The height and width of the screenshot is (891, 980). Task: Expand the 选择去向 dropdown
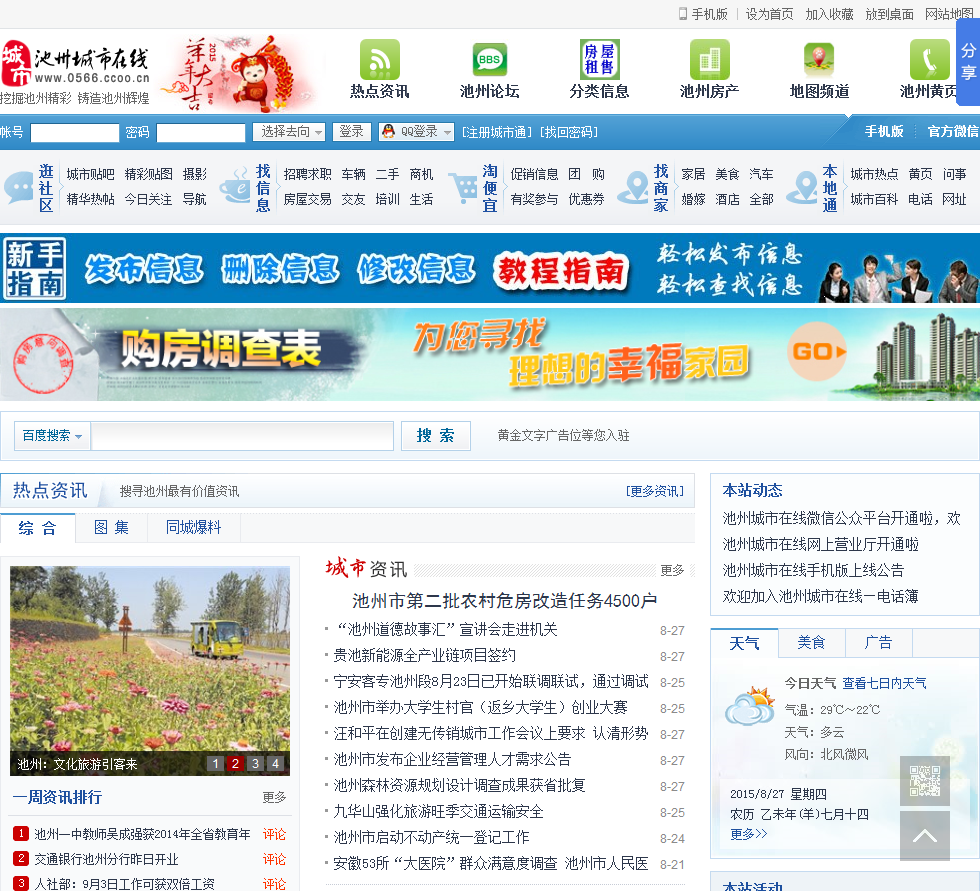(x=289, y=132)
